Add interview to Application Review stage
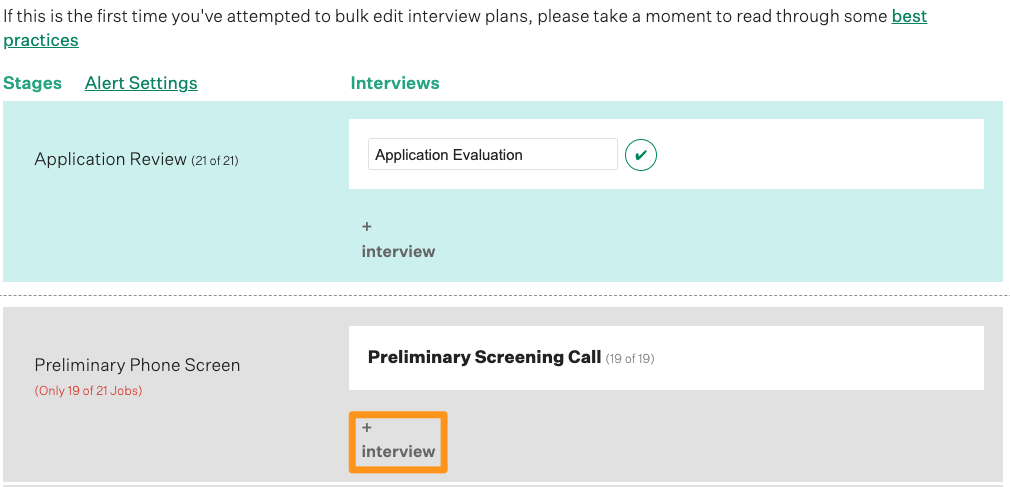The width and height of the screenshot is (1010, 487). point(398,251)
